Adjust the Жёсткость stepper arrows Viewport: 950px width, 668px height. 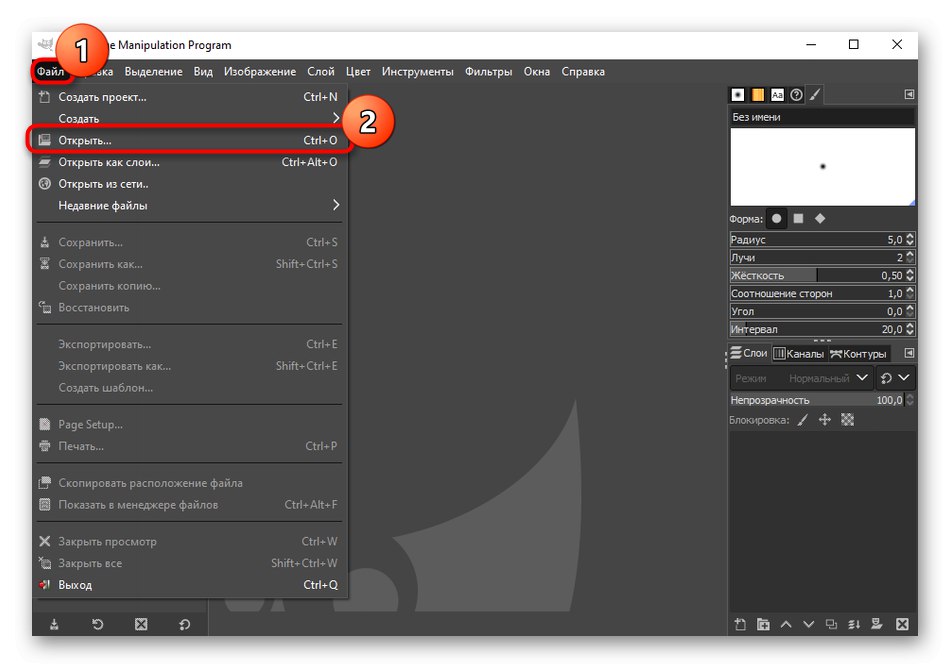[909, 276]
